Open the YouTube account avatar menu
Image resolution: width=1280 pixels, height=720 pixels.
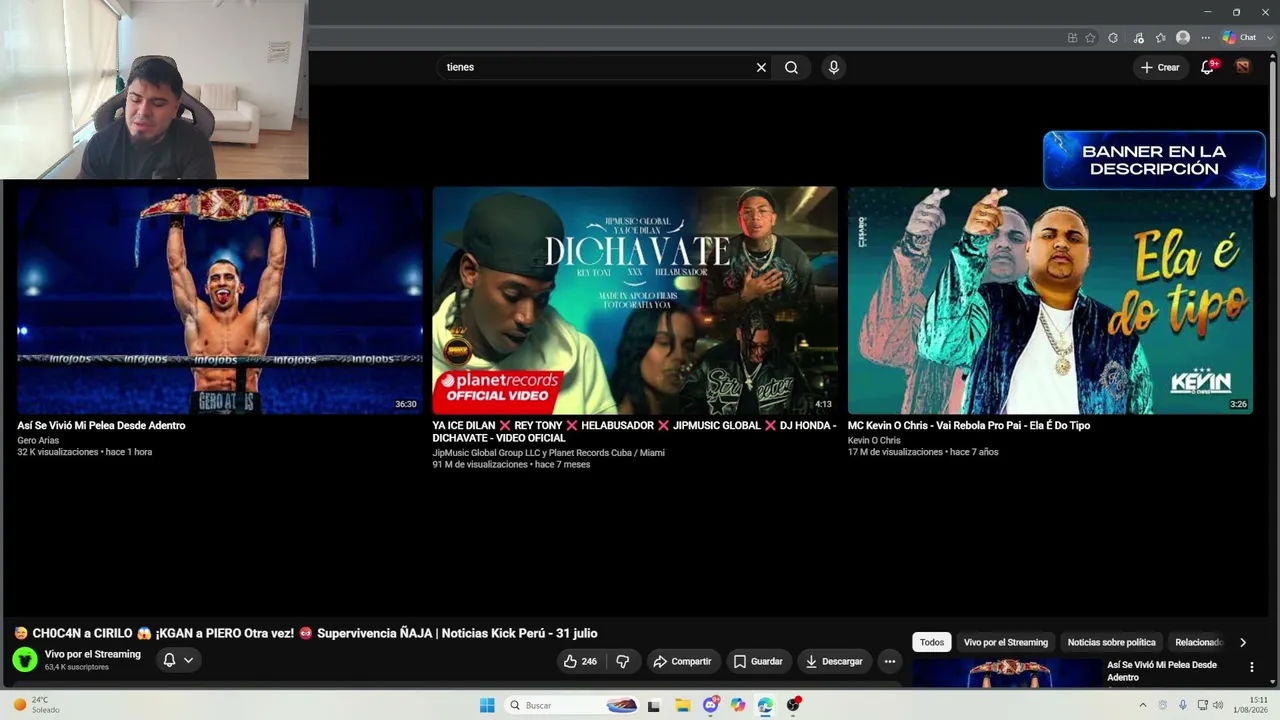[x=1243, y=67]
